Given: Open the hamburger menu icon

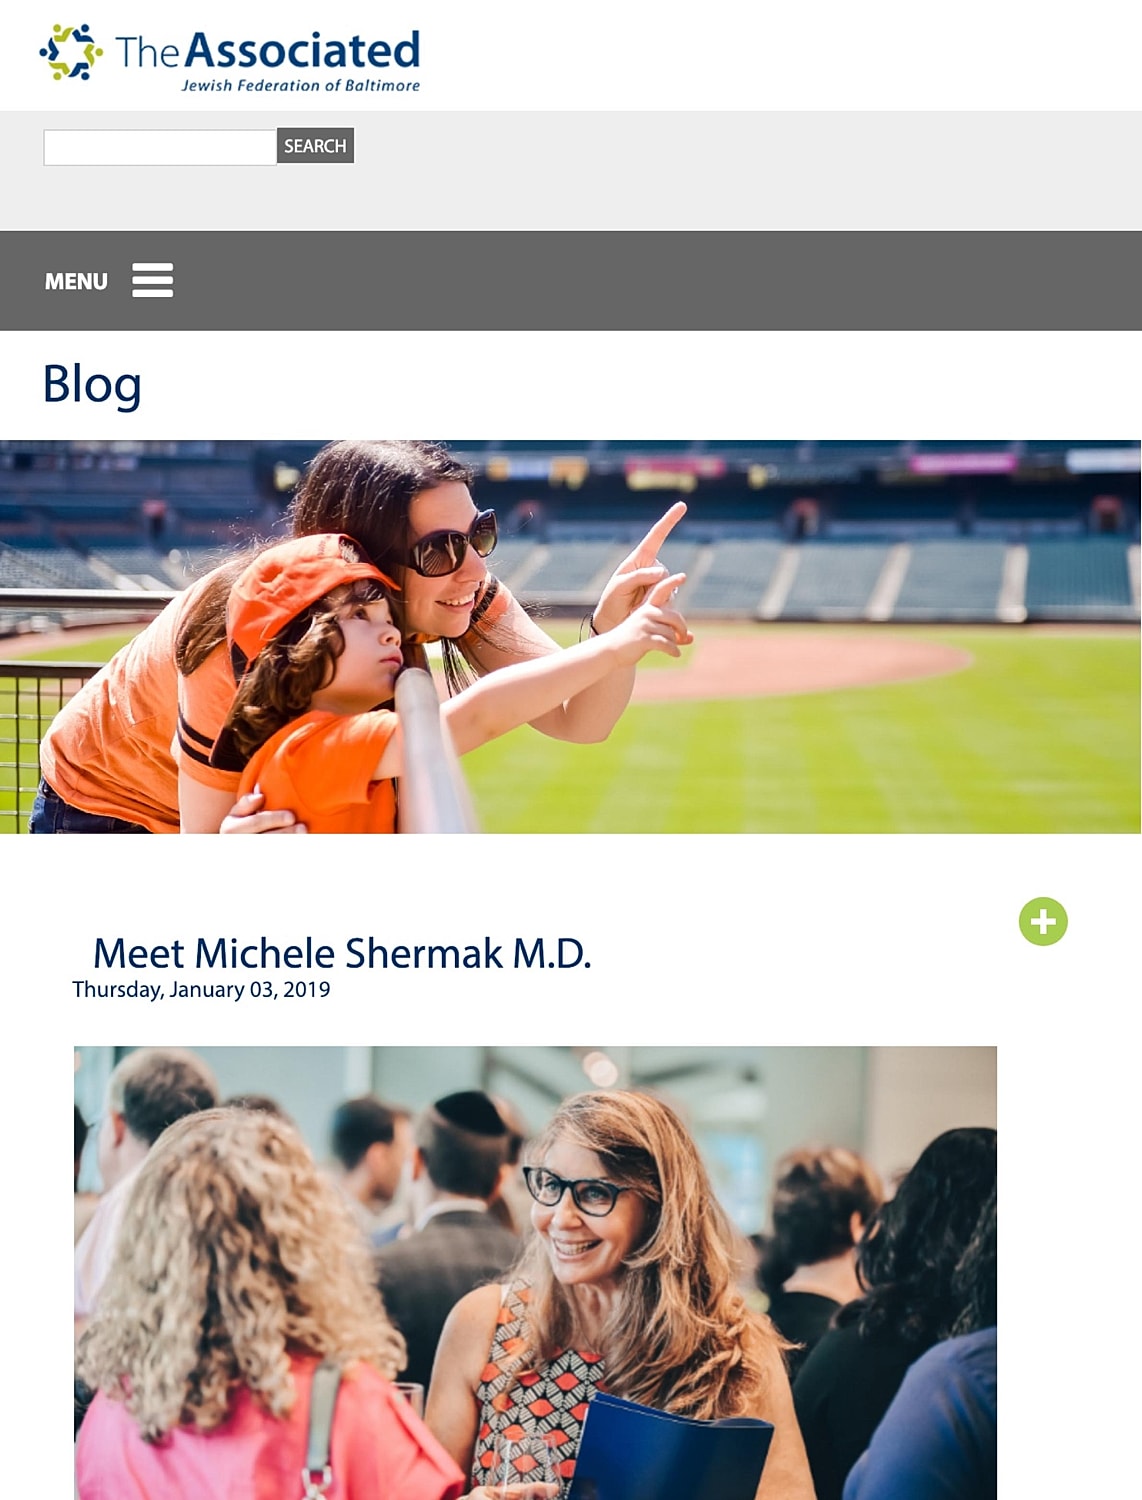Looking at the screenshot, I should 152,280.
